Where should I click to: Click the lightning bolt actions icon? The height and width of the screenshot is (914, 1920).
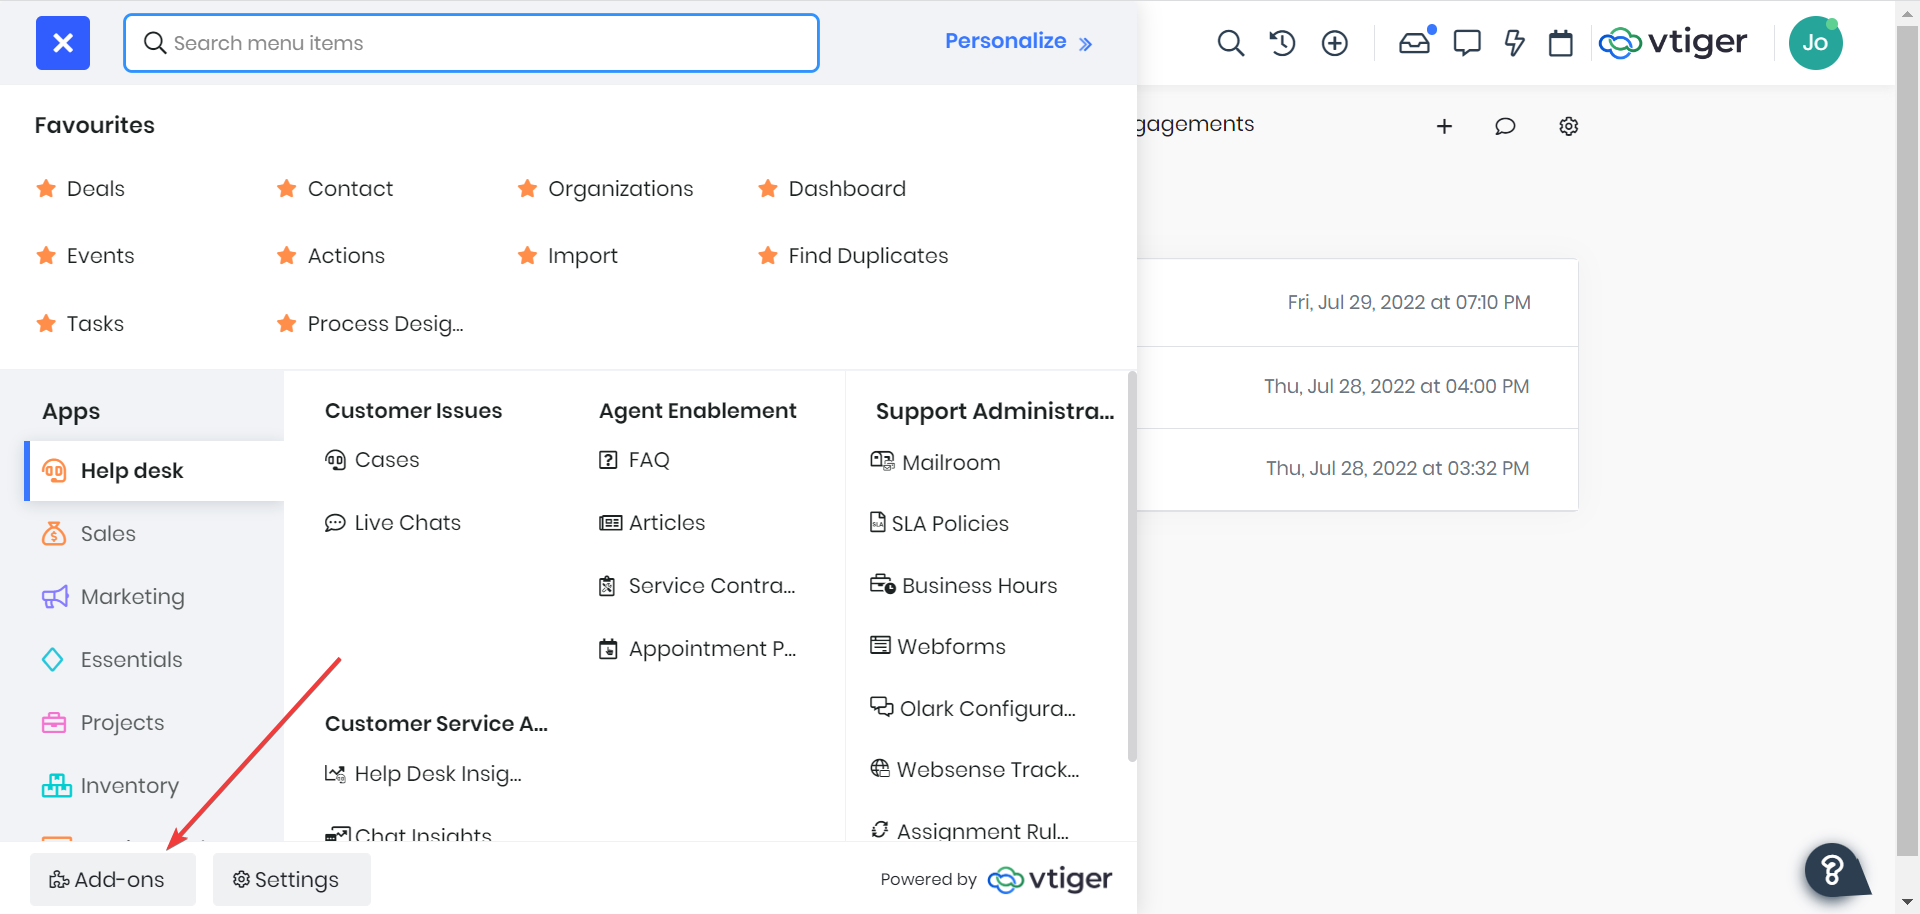pos(1514,43)
